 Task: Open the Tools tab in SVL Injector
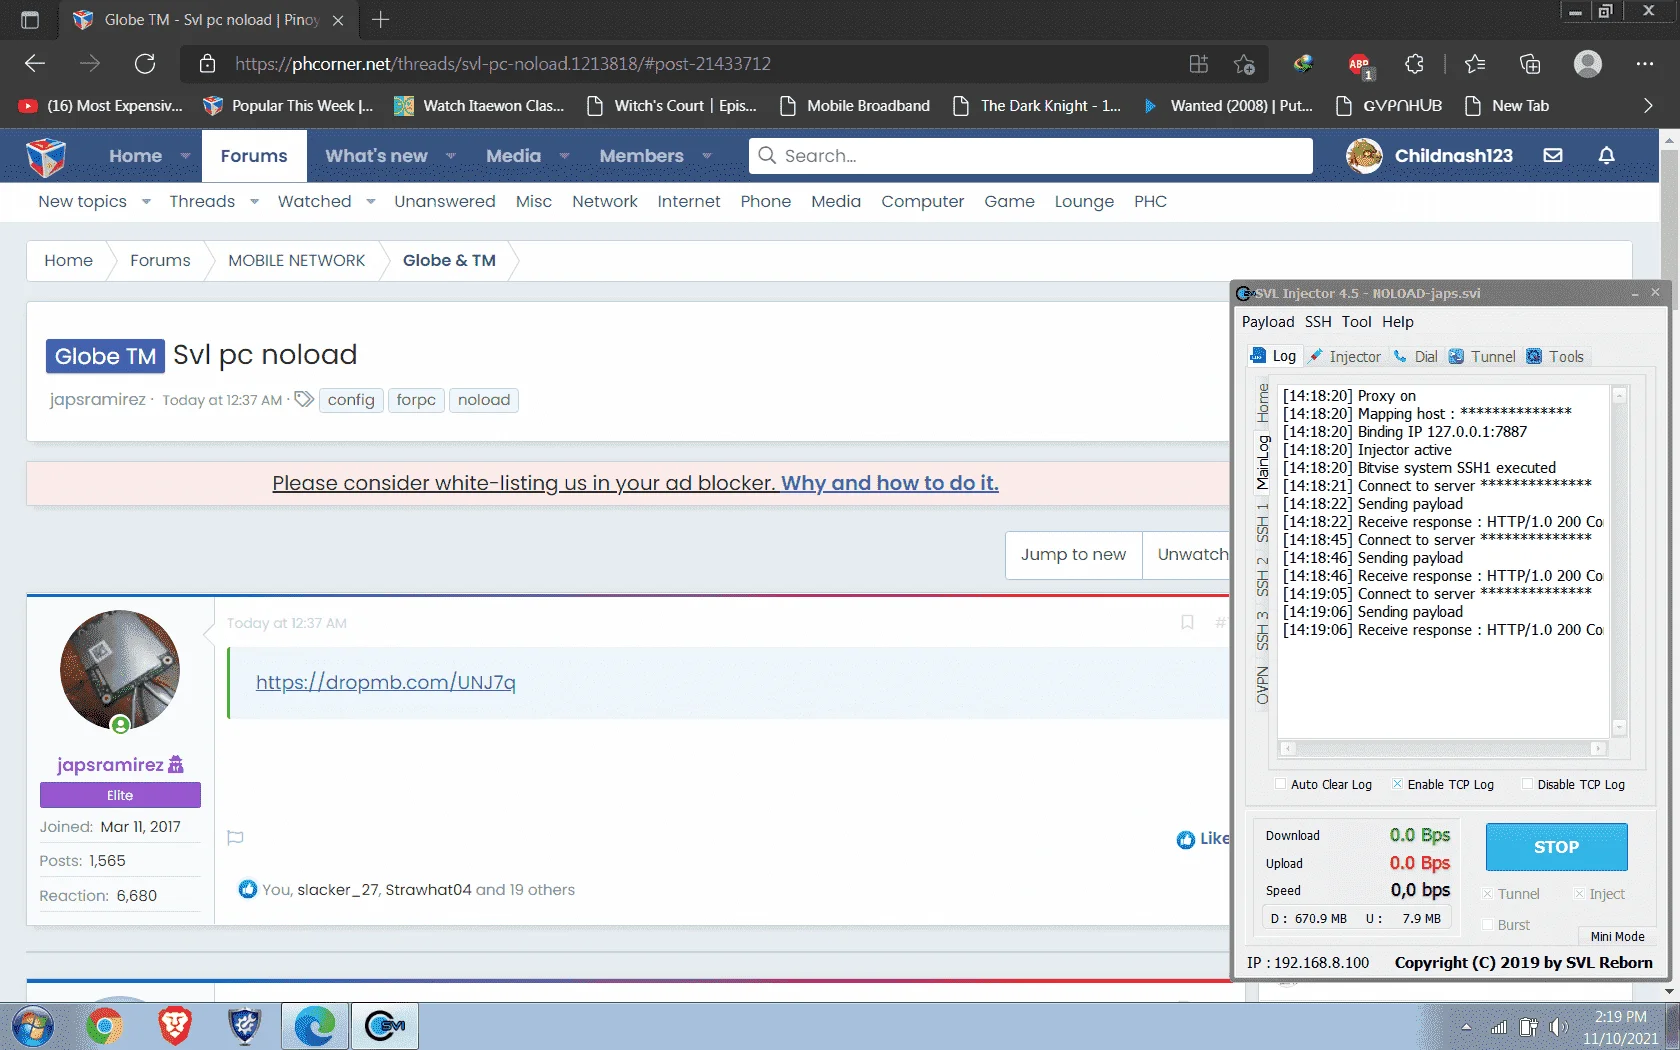point(1556,357)
